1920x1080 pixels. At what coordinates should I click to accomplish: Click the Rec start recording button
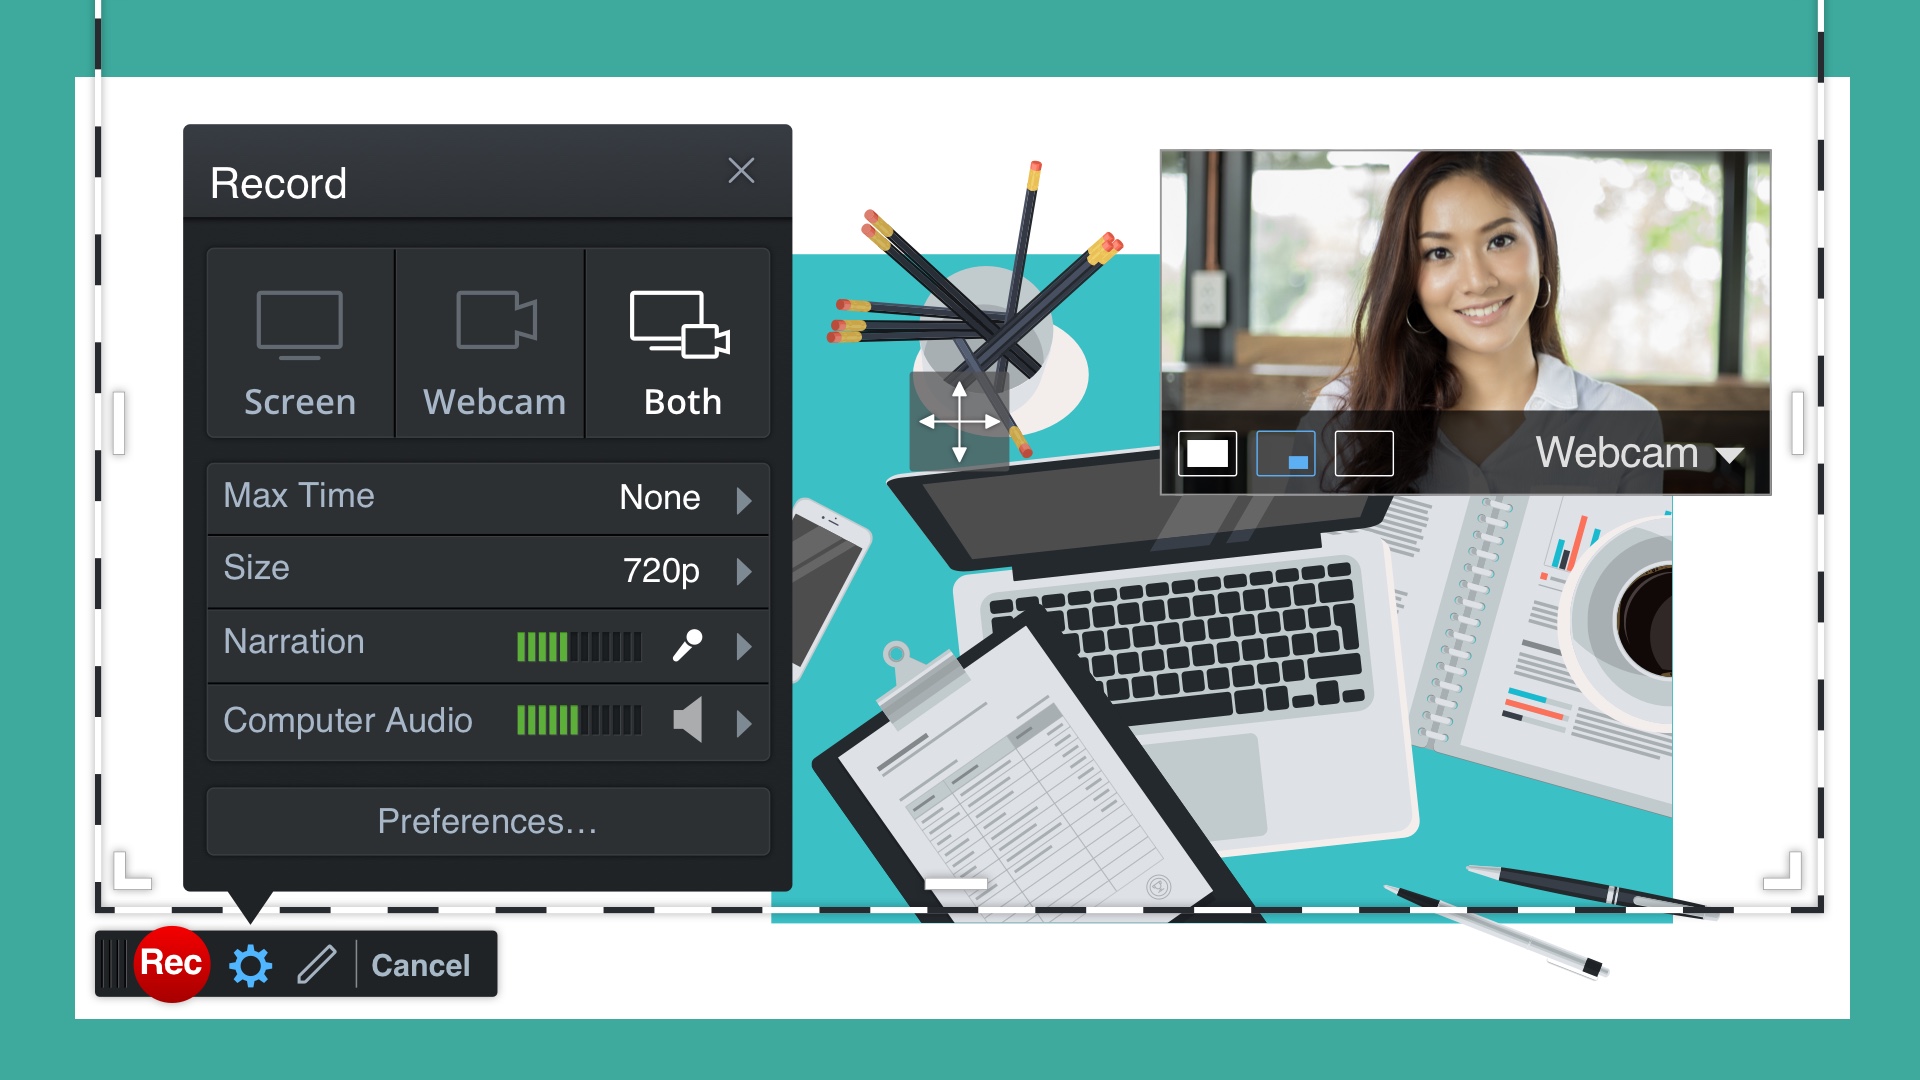pos(169,965)
